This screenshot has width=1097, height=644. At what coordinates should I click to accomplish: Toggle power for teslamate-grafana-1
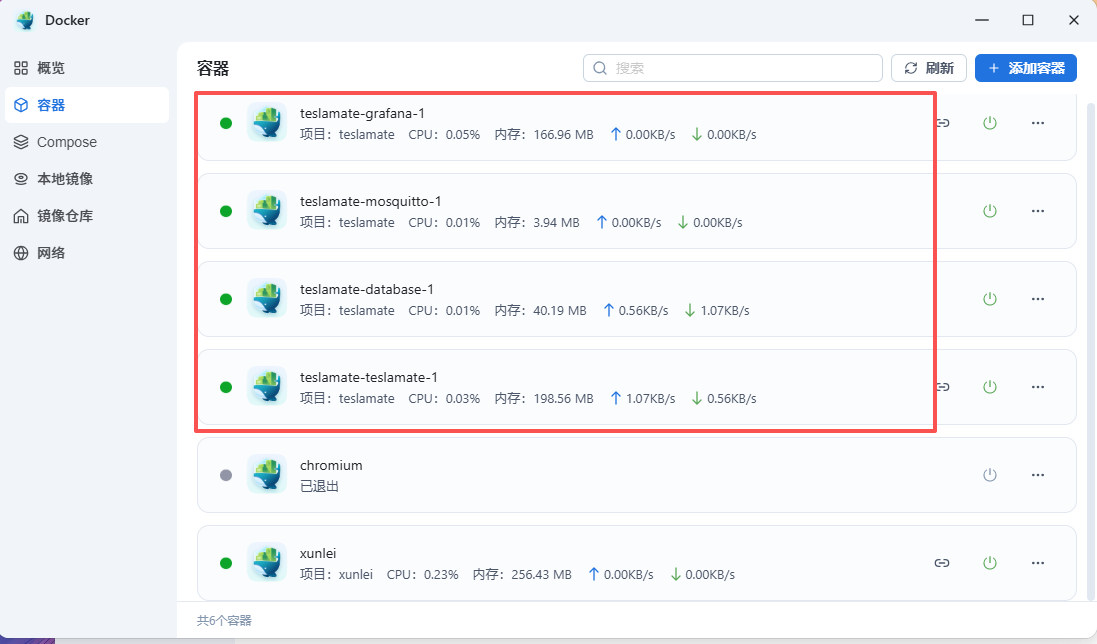[x=989, y=123]
